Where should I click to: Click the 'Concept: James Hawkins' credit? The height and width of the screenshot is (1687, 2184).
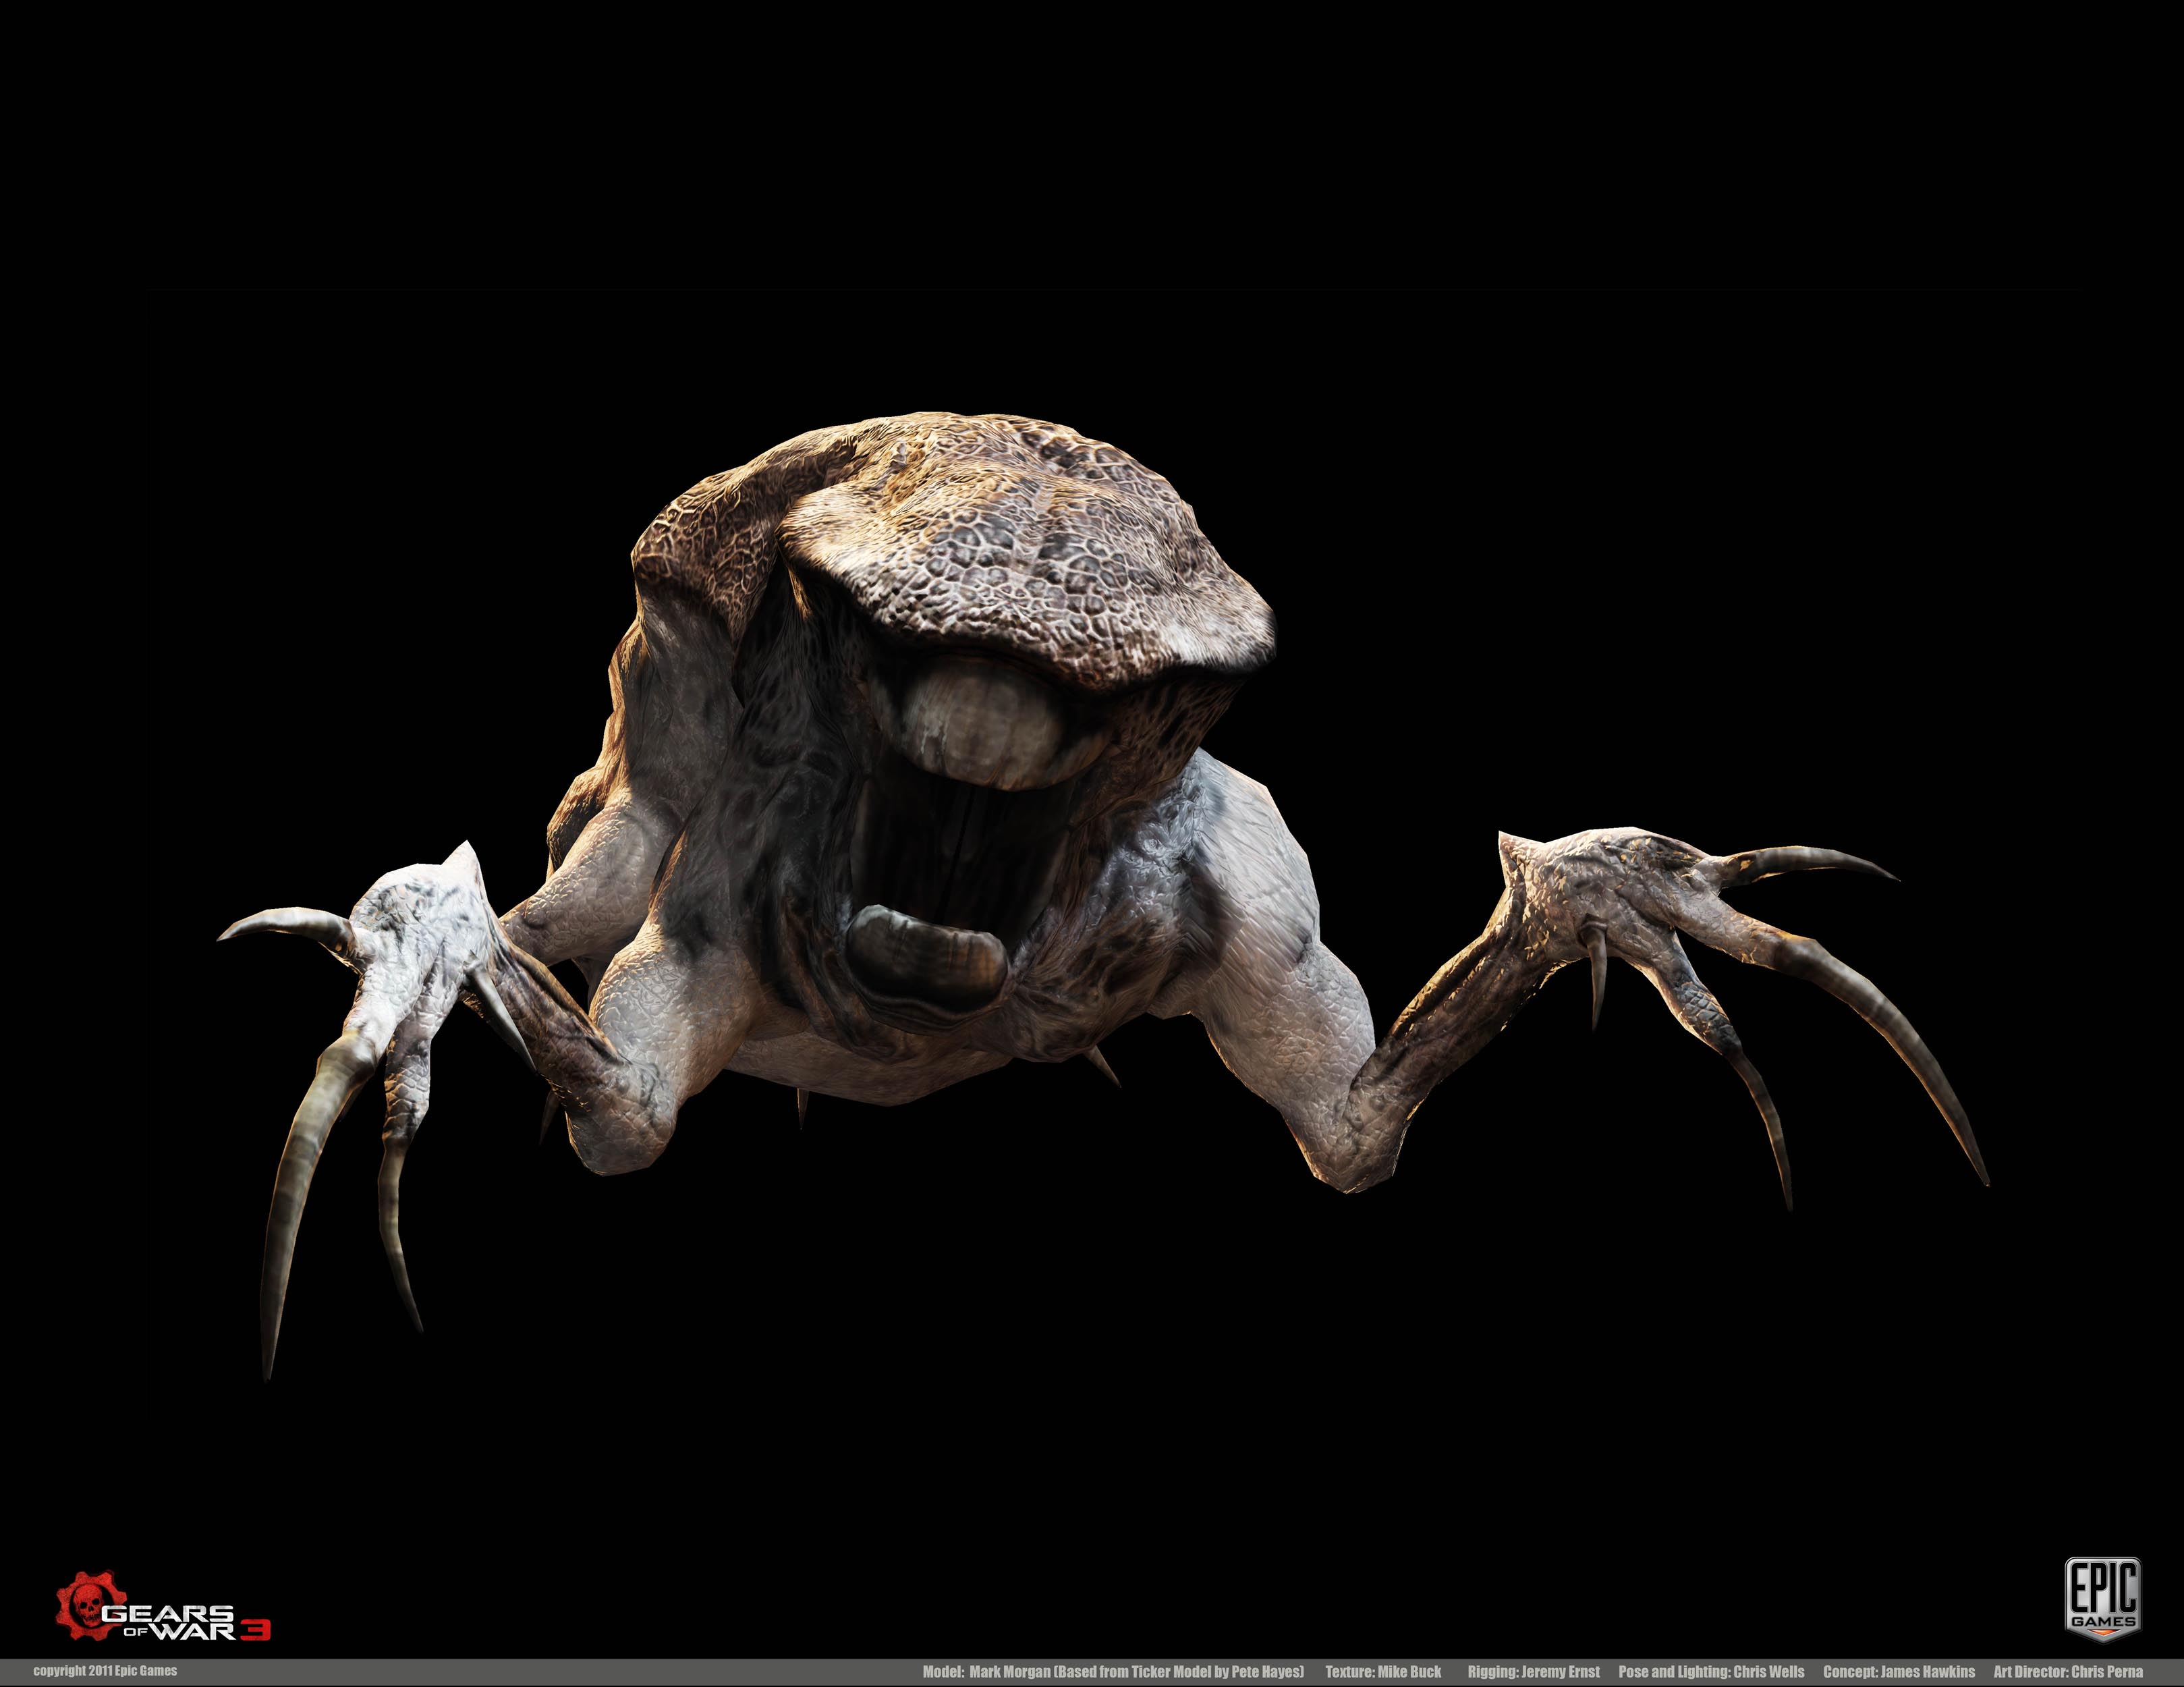pos(1898,1672)
